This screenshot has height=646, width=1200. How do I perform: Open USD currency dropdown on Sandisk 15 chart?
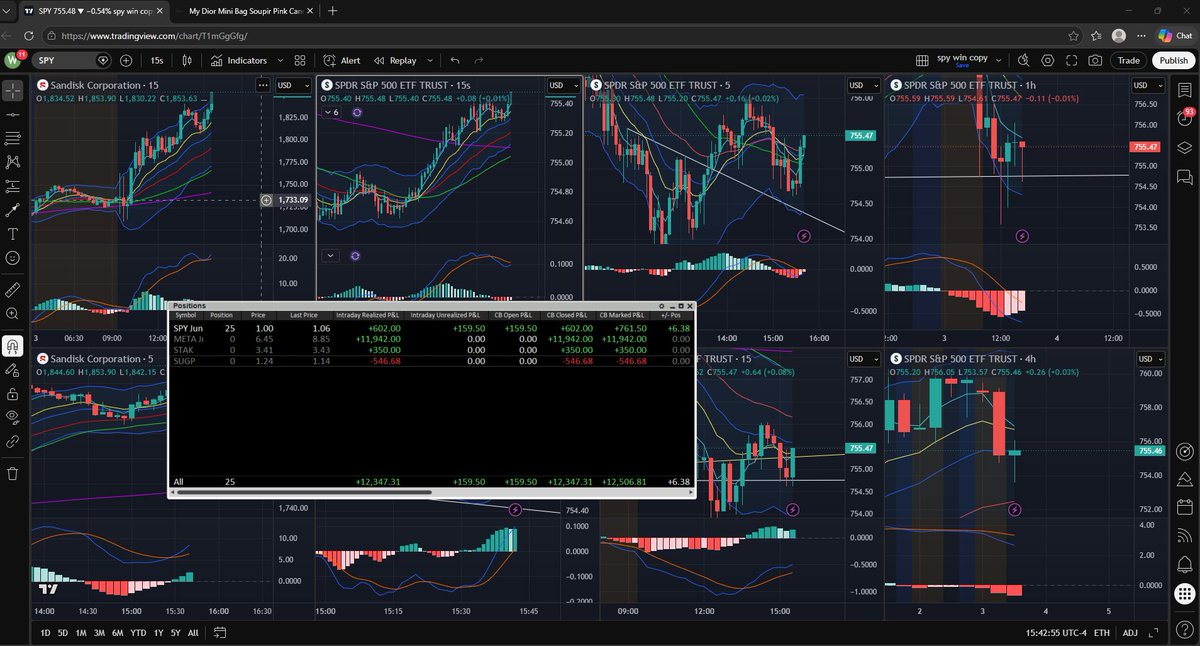tap(294, 85)
